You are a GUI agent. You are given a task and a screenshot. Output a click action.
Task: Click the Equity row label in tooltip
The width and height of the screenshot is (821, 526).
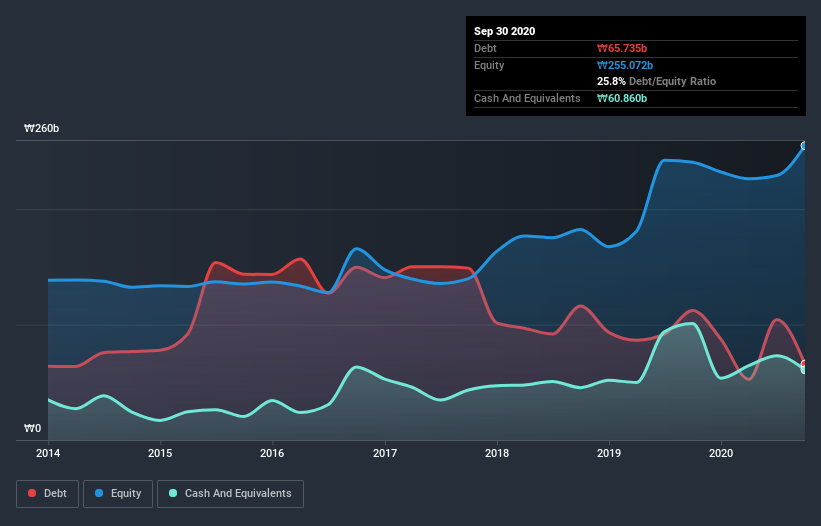(x=489, y=65)
